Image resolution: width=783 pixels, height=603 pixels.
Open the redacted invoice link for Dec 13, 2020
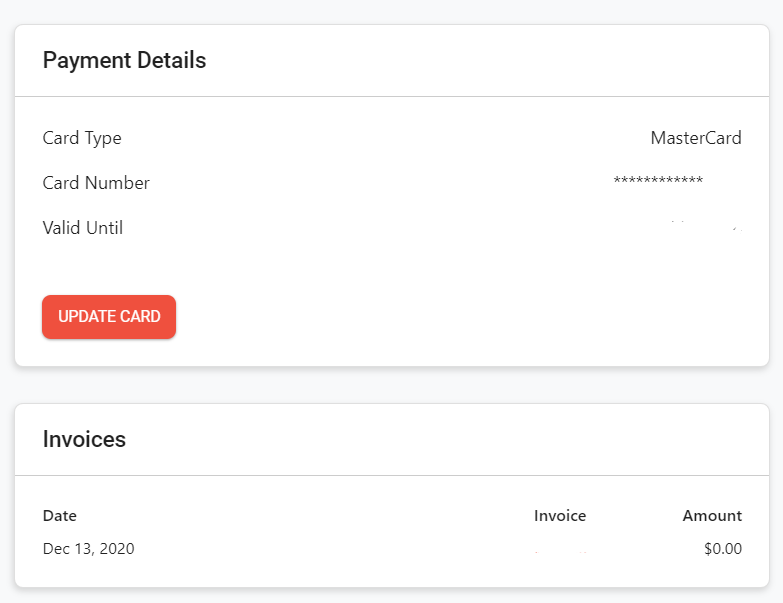560,549
